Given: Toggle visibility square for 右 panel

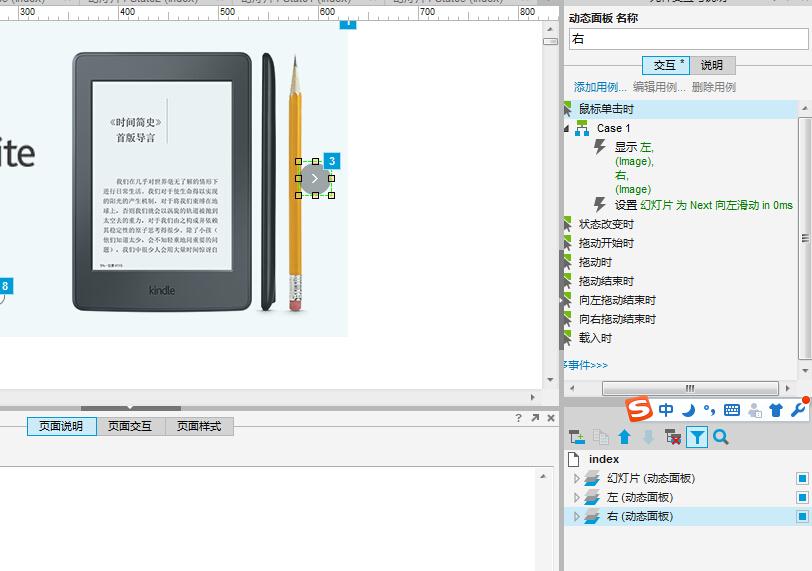Looking at the screenshot, I should 802,516.
